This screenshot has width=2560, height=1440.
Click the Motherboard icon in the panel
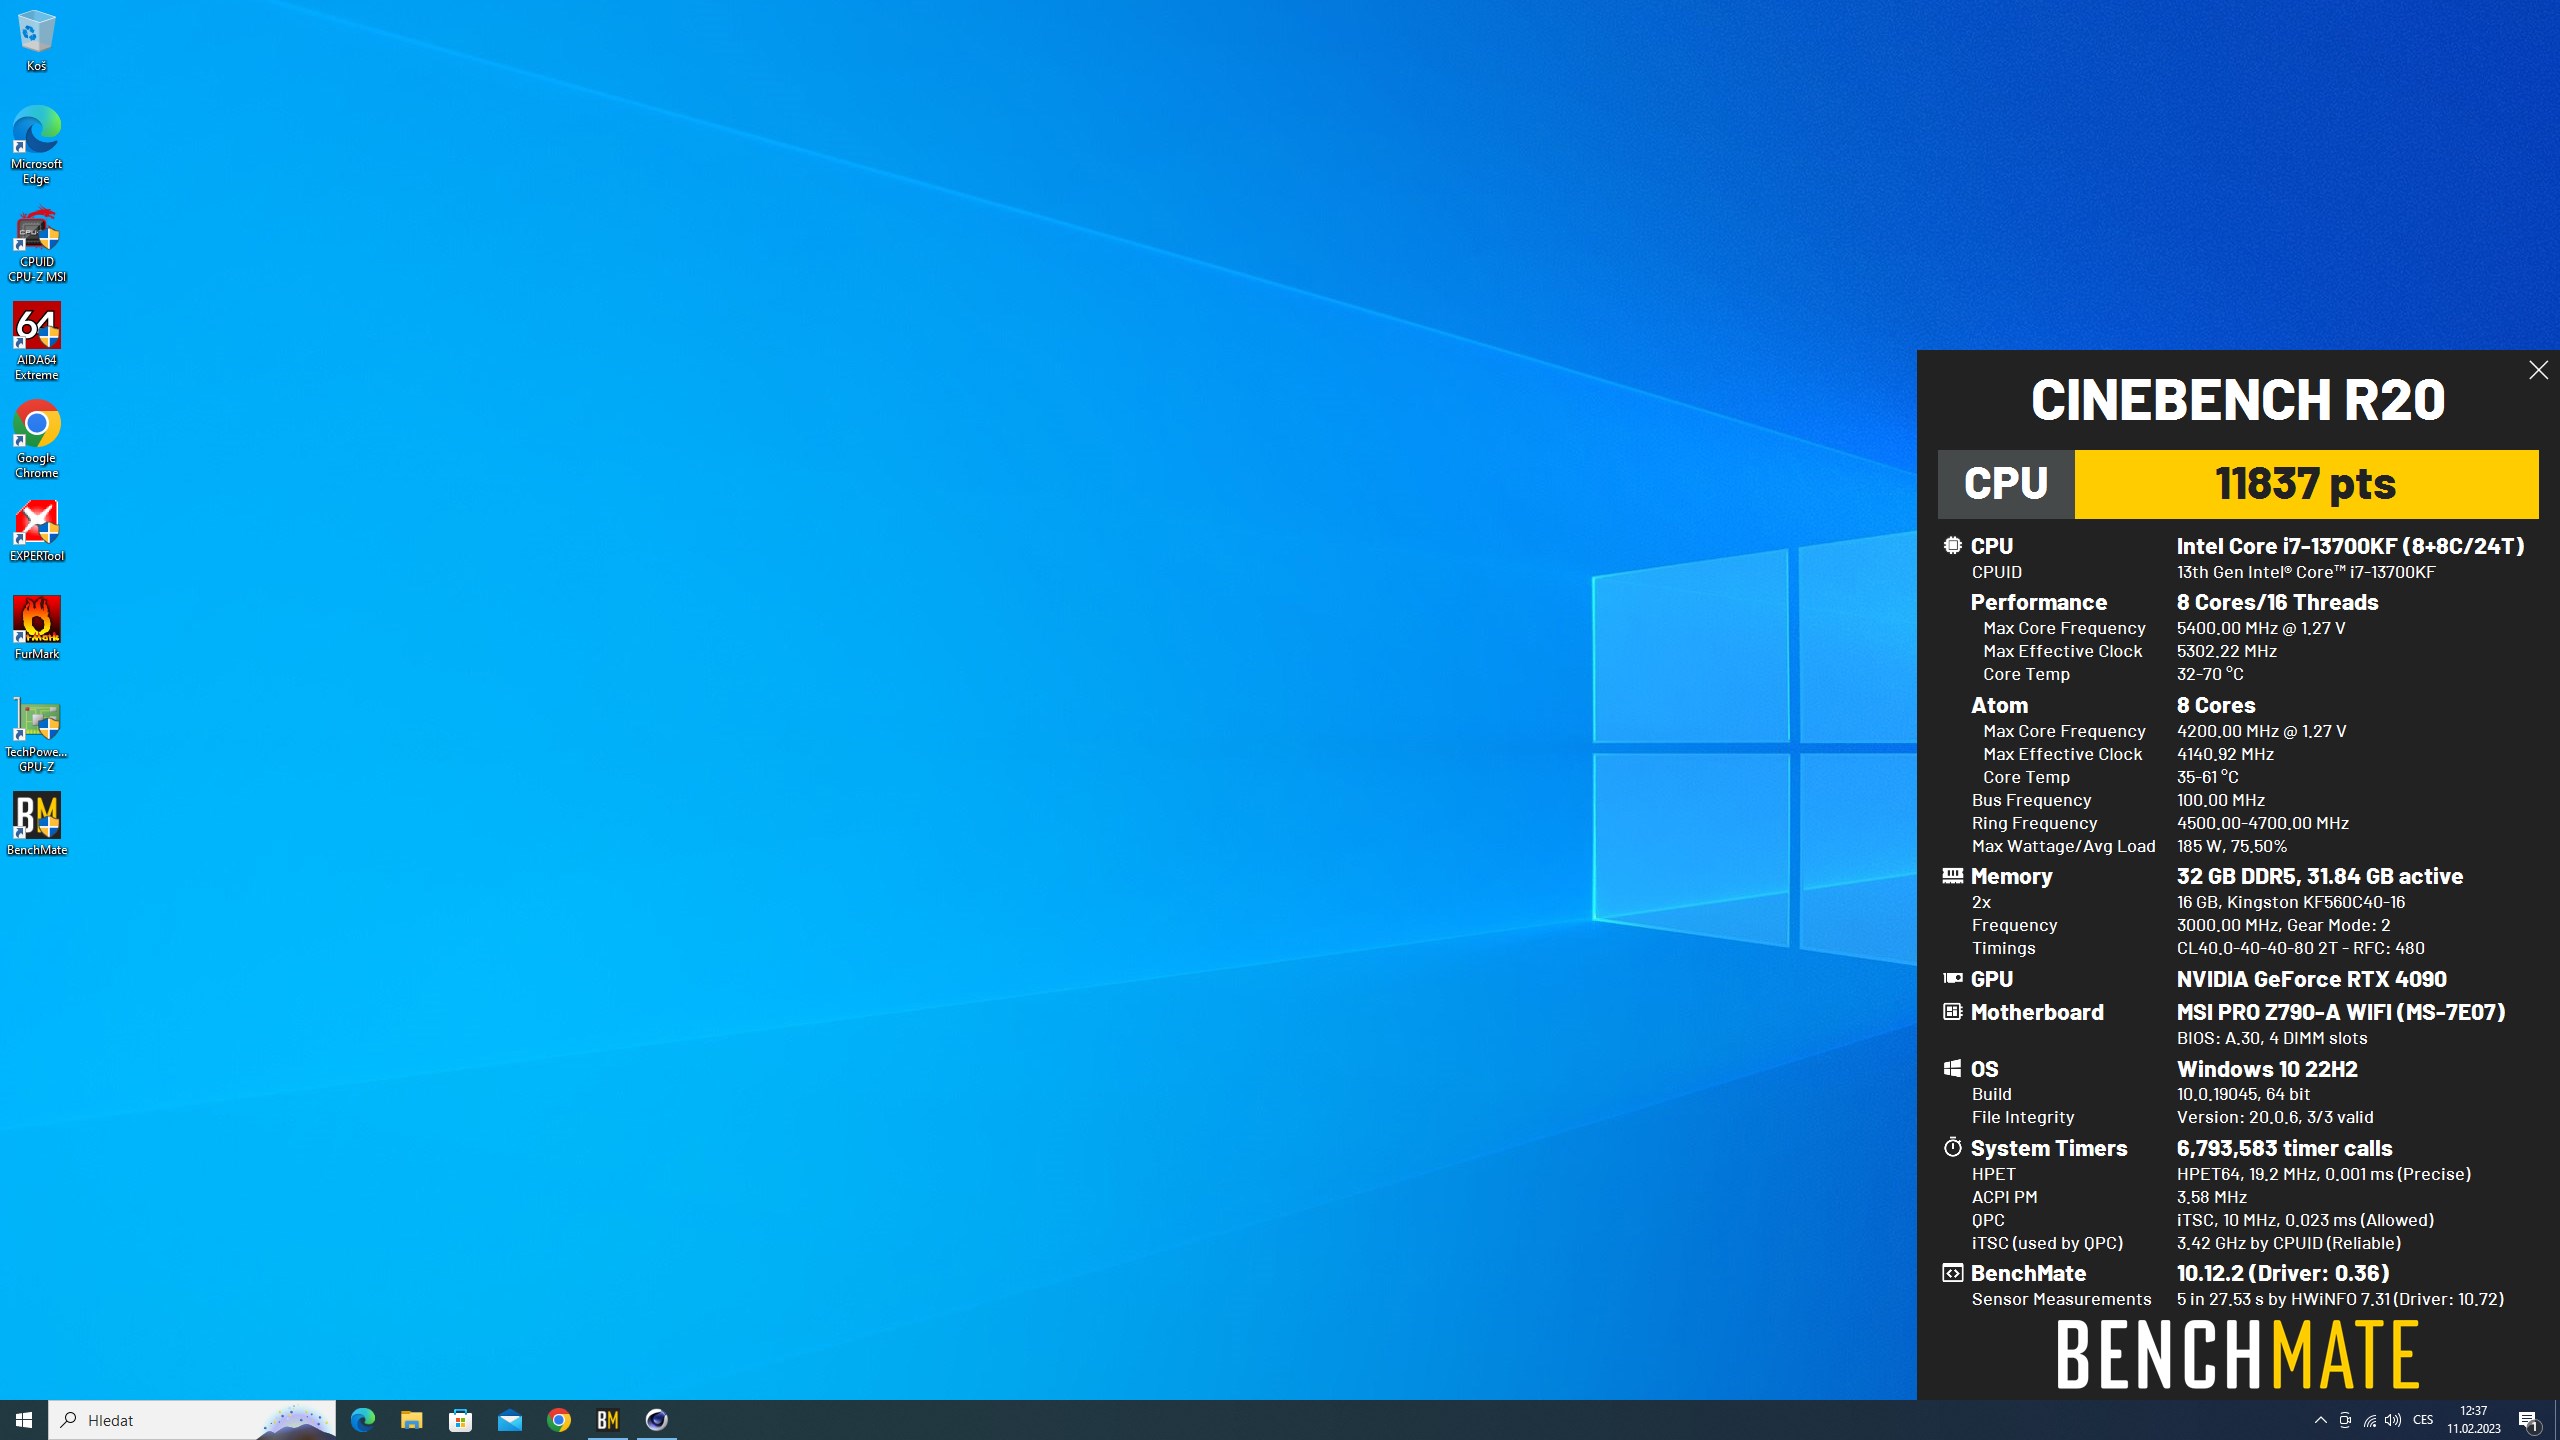[x=1952, y=1012]
